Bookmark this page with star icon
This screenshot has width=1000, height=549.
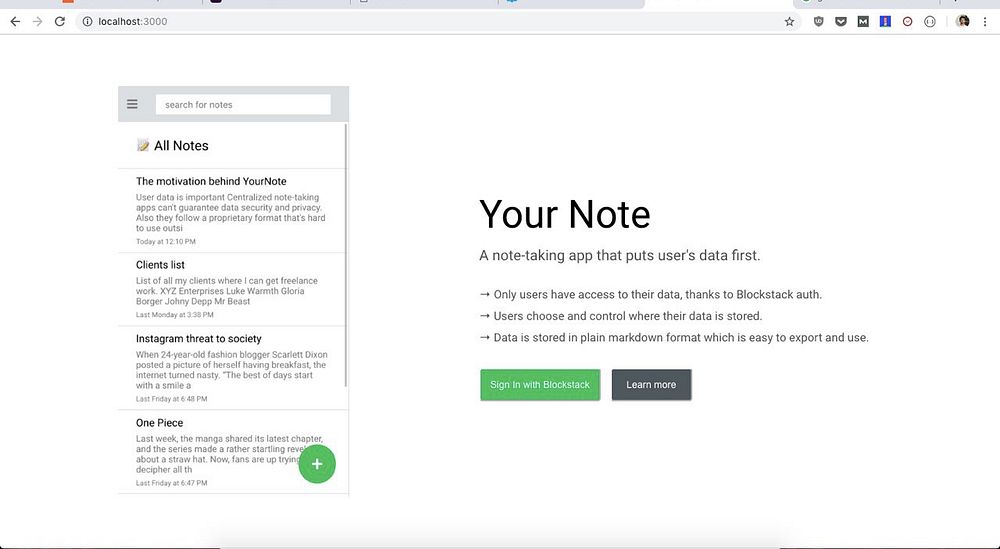(x=790, y=22)
